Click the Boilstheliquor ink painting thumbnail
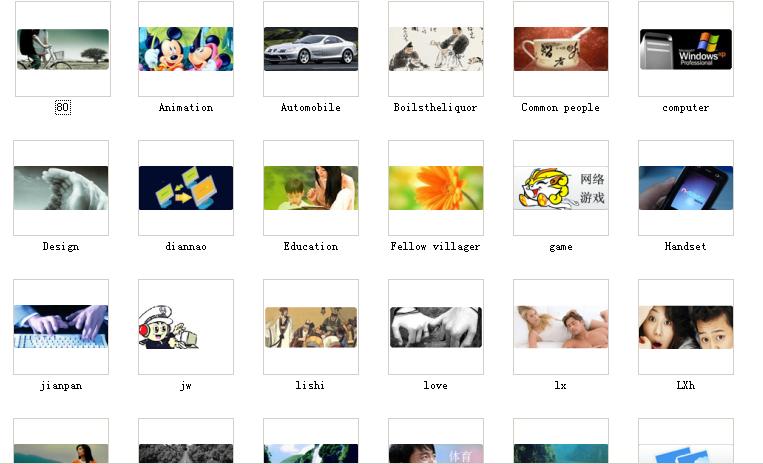The height and width of the screenshot is (464, 763). (436, 49)
